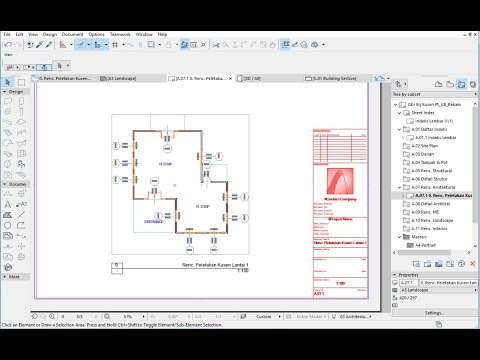Select the Wall tool

pyautogui.click(x=8, y=101)
